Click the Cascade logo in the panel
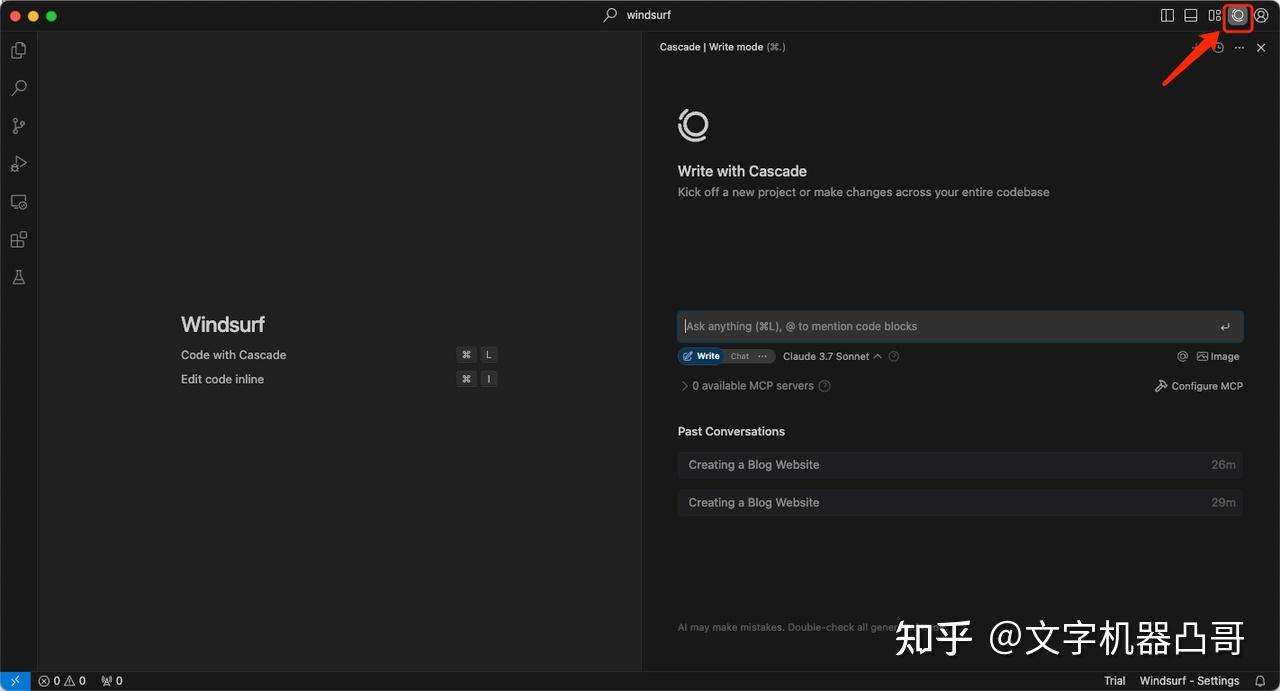Screen dimensions: 1280x691 click(x=693, y=125)
